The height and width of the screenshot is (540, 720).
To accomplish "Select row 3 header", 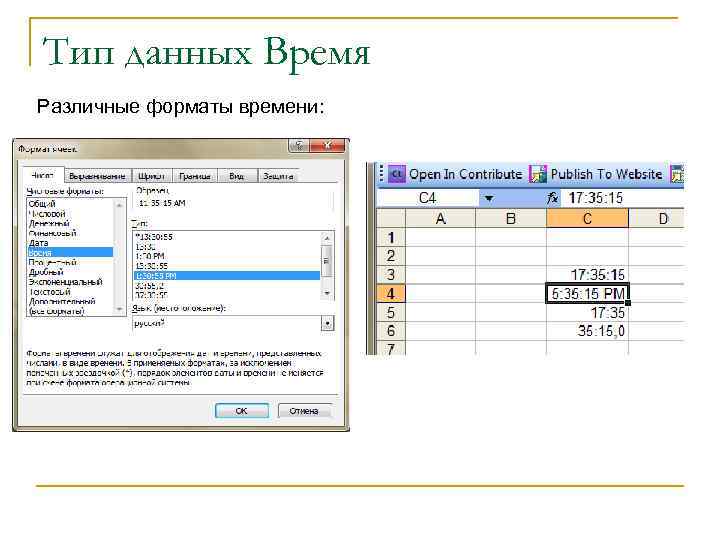I will coord(391,275).
